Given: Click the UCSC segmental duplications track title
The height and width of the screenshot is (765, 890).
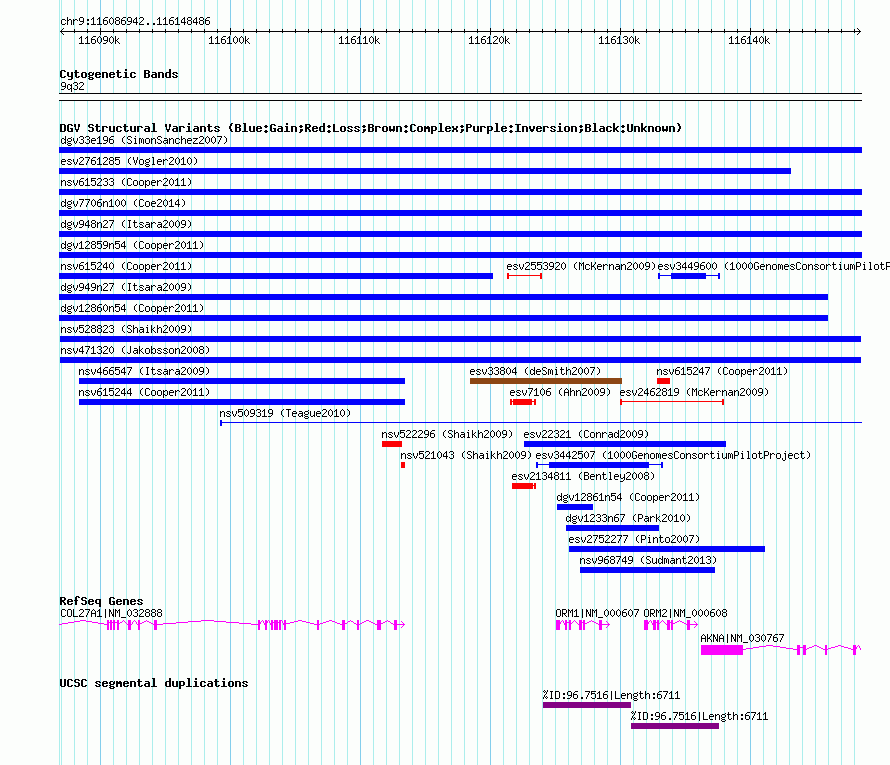Looking at the screenshot, I should pyautogui.click(x=154, y=683).
